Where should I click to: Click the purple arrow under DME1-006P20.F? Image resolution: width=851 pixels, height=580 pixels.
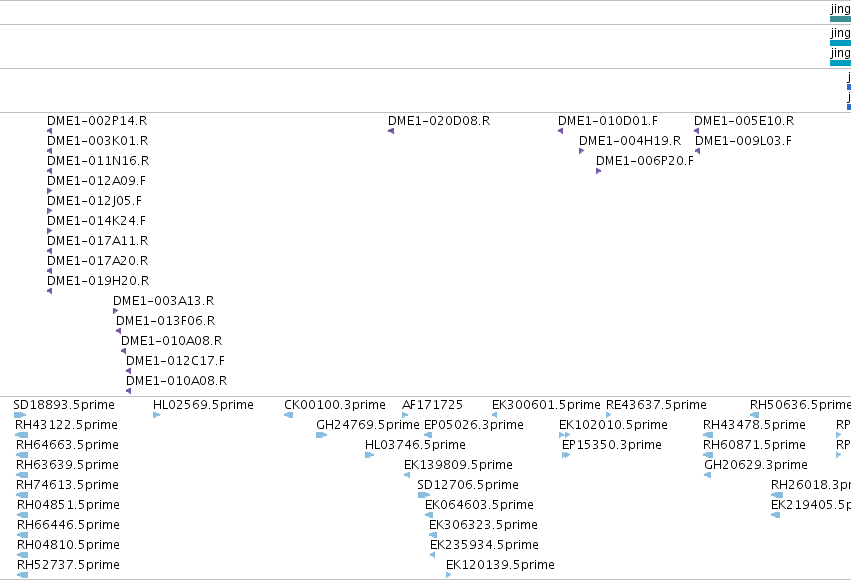(599, 171)
